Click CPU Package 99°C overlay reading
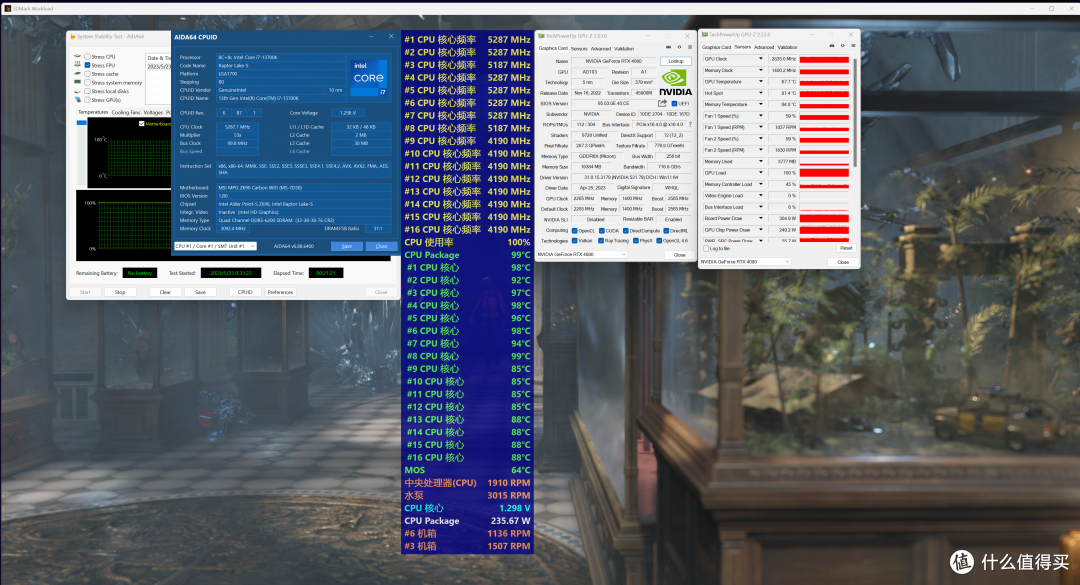This screenshot has width=1080, height=585. coord(467,255)
